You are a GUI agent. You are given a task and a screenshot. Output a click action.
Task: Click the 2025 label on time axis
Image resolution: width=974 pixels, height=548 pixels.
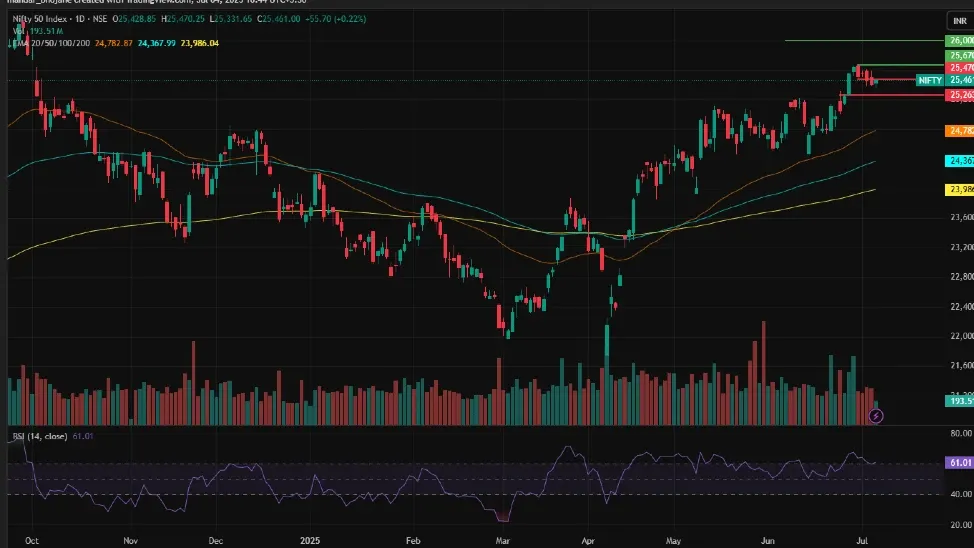310,541
